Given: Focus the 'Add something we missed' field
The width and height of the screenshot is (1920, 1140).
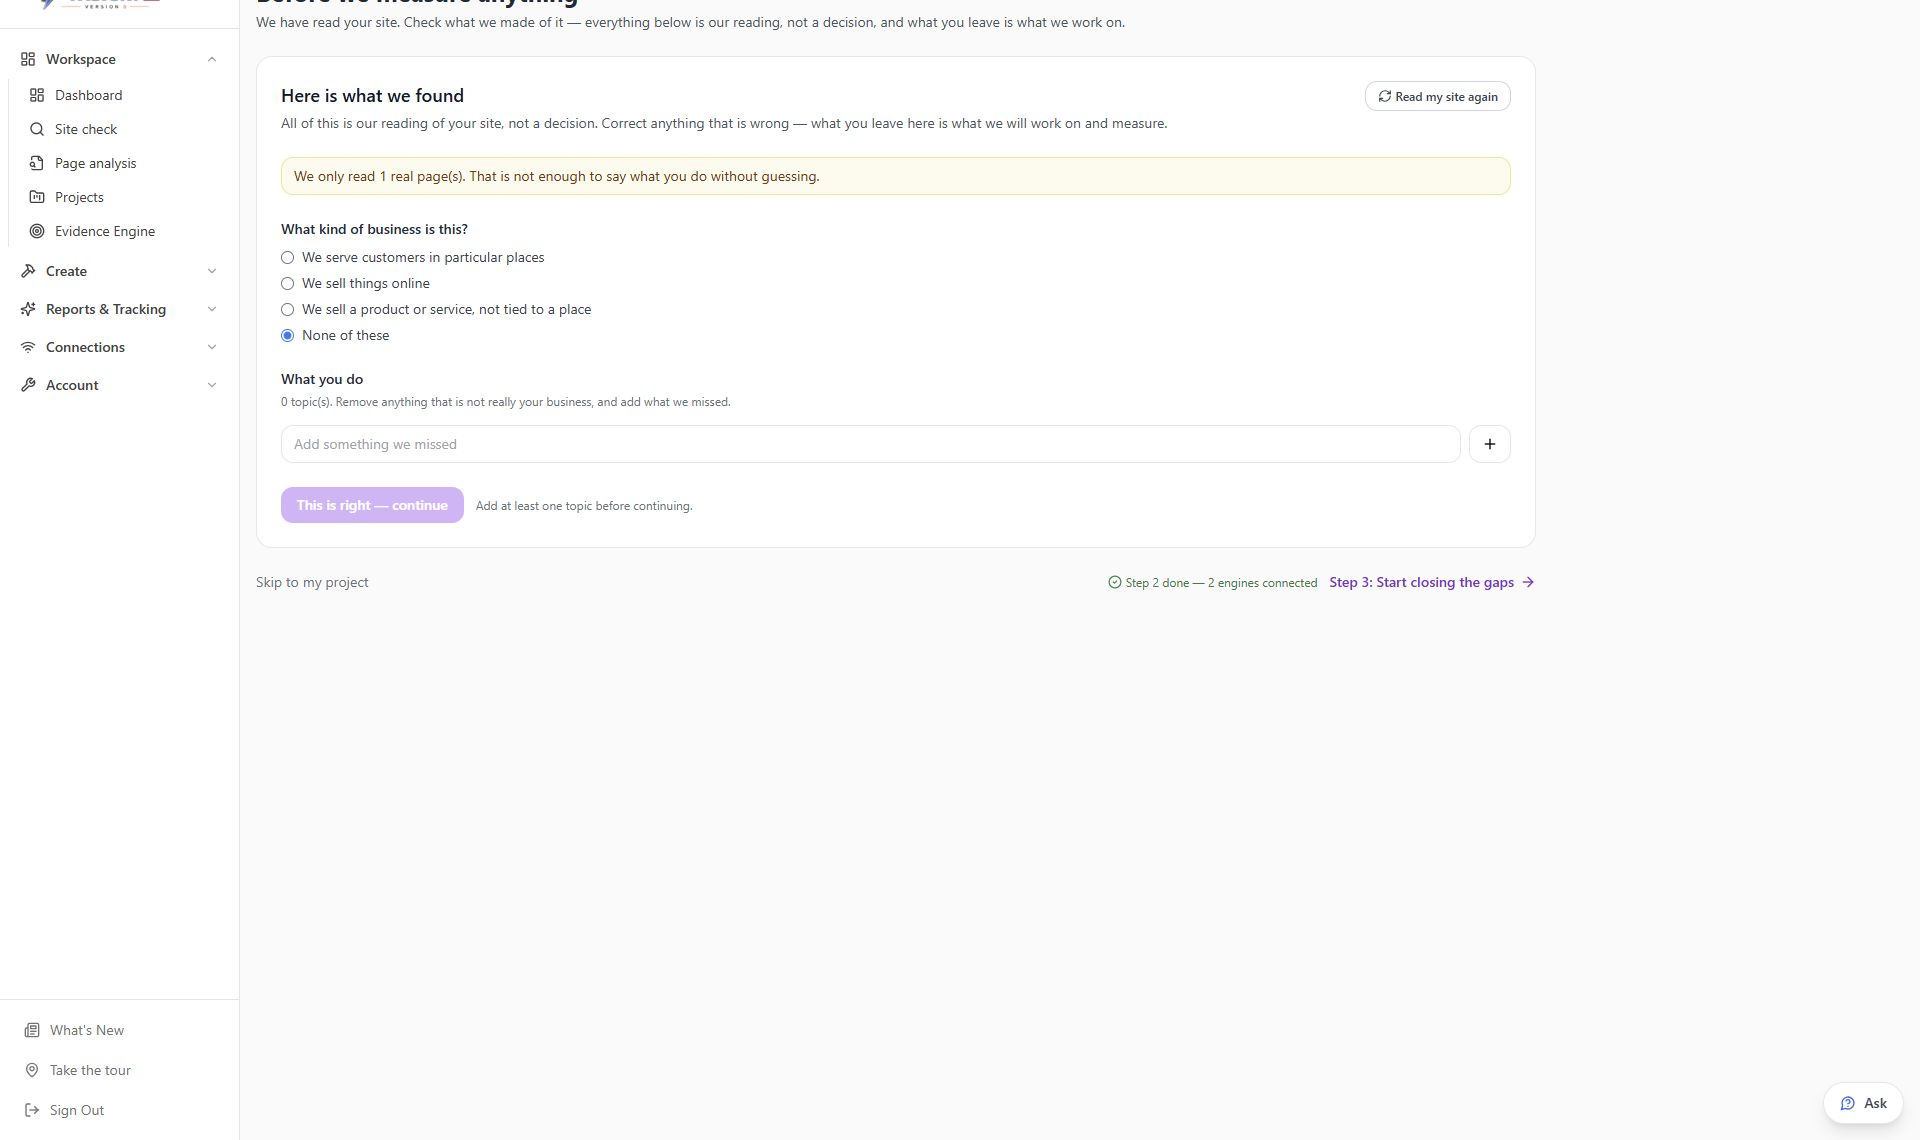Looking at the screenshot, I should tap(870, 444).
